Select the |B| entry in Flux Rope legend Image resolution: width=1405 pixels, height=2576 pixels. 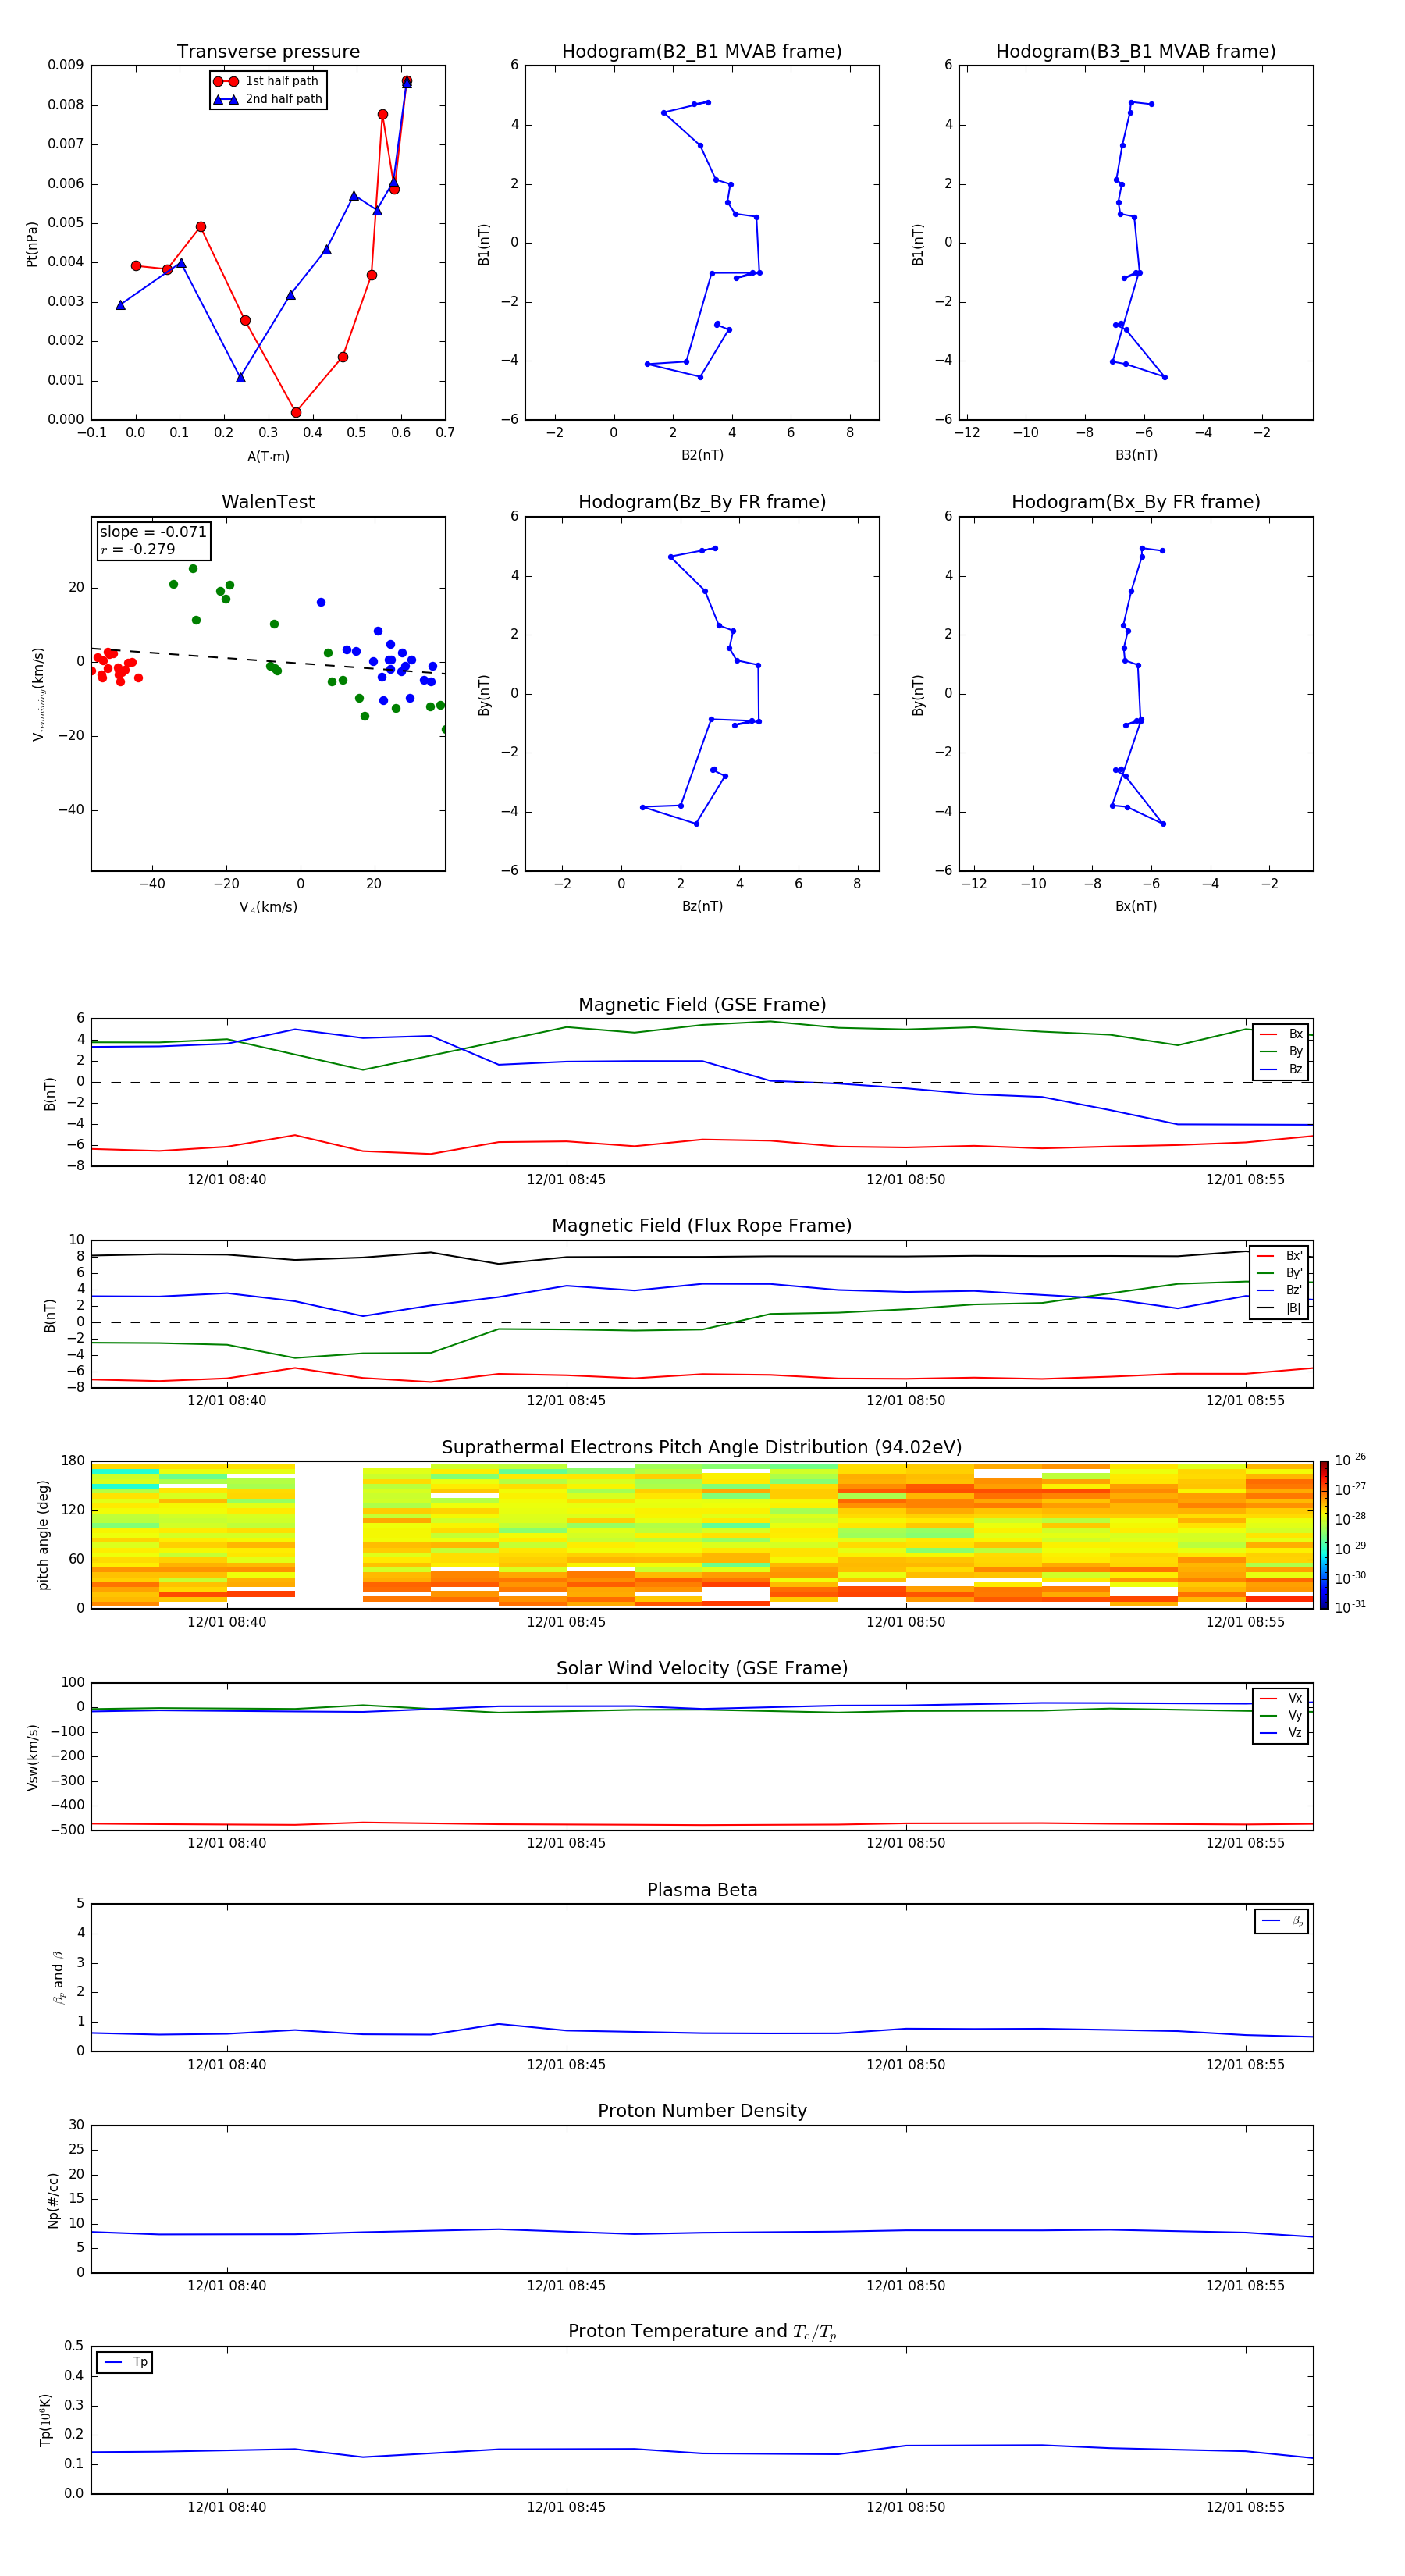pyautogui.click(x=1280, y=1308)
